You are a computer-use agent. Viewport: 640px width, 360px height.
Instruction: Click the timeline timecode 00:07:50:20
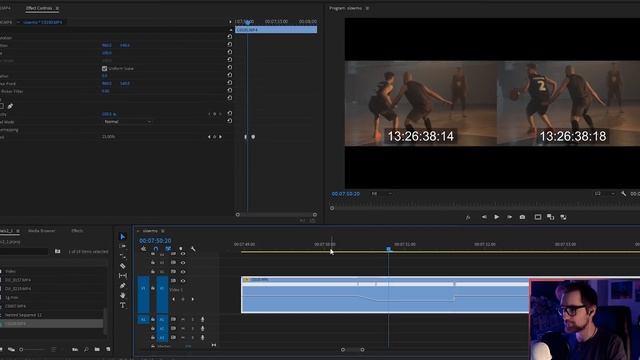[155, 241]
